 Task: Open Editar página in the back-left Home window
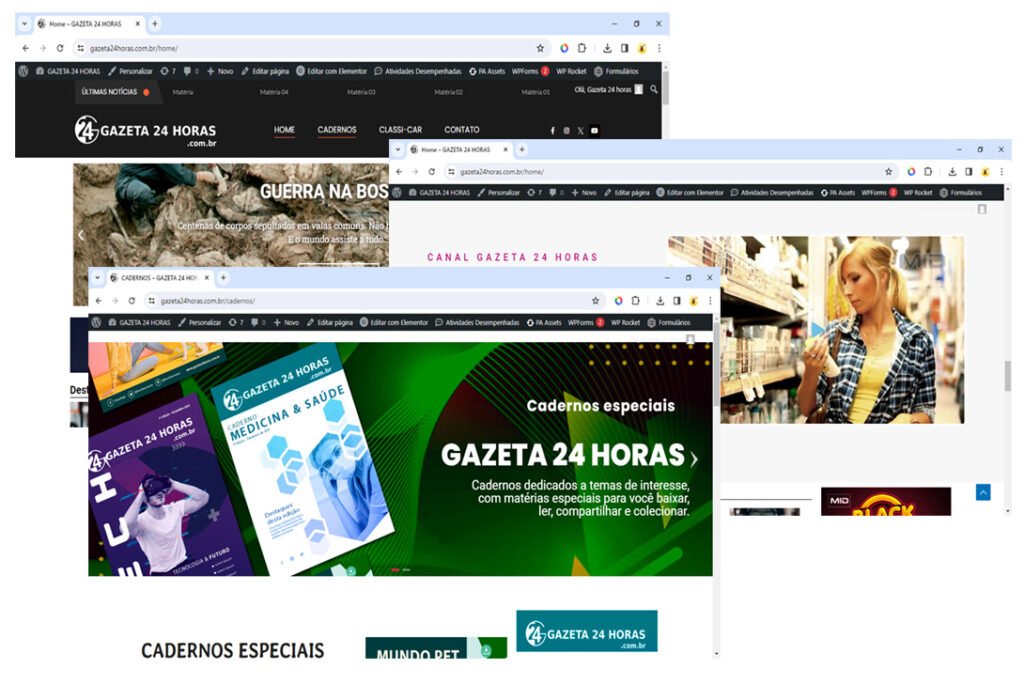tap(265, 71)
